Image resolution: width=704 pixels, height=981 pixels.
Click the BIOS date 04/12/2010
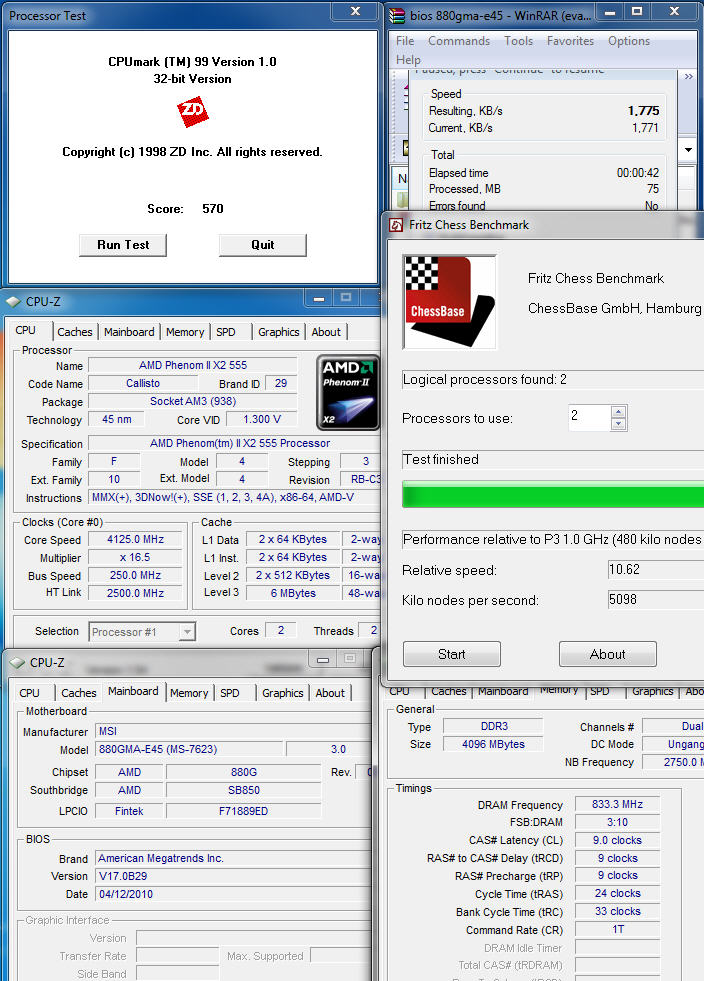pos(233,895)
